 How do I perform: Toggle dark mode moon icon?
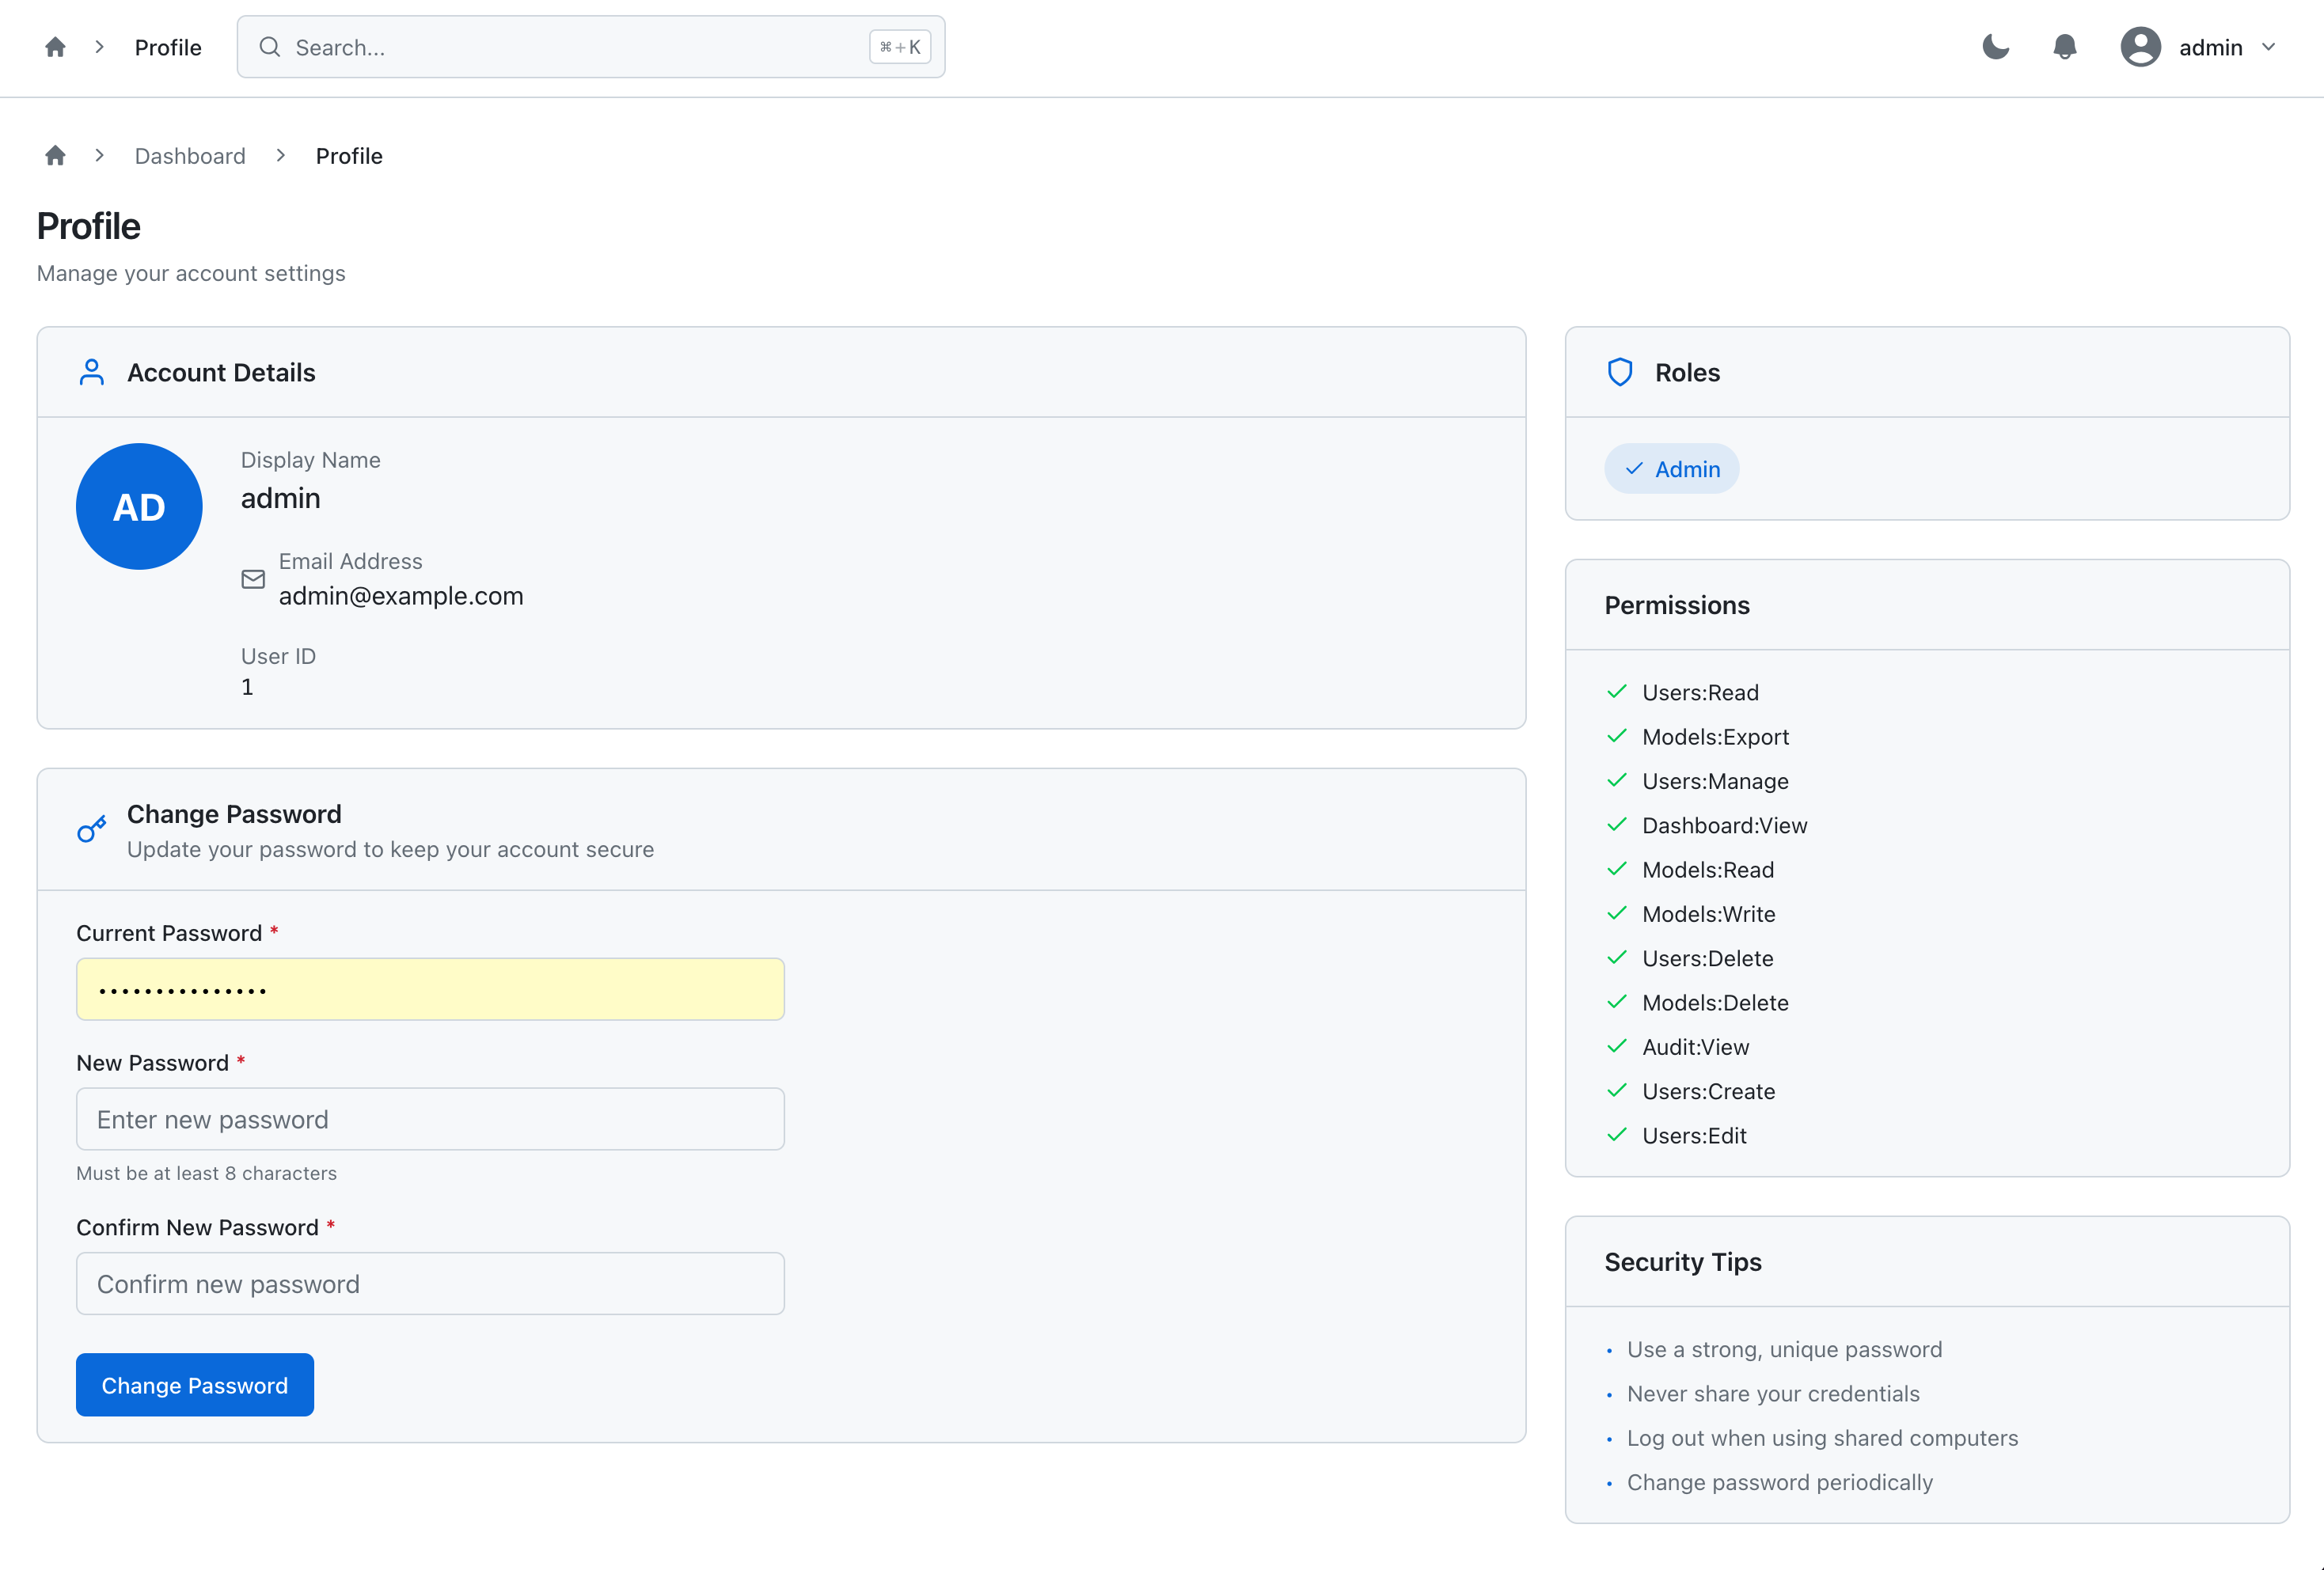1995,47
